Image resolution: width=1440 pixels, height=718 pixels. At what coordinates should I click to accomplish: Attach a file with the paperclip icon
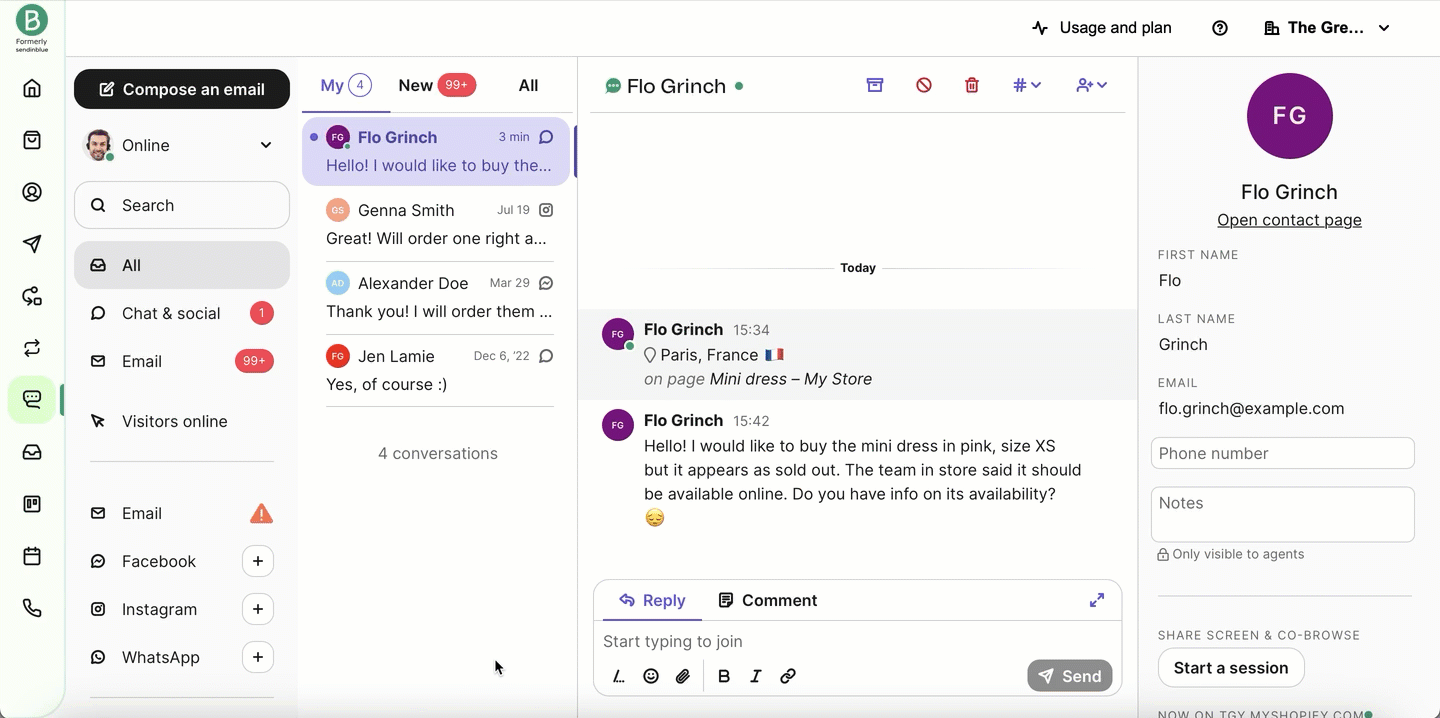tap(683, 677)
